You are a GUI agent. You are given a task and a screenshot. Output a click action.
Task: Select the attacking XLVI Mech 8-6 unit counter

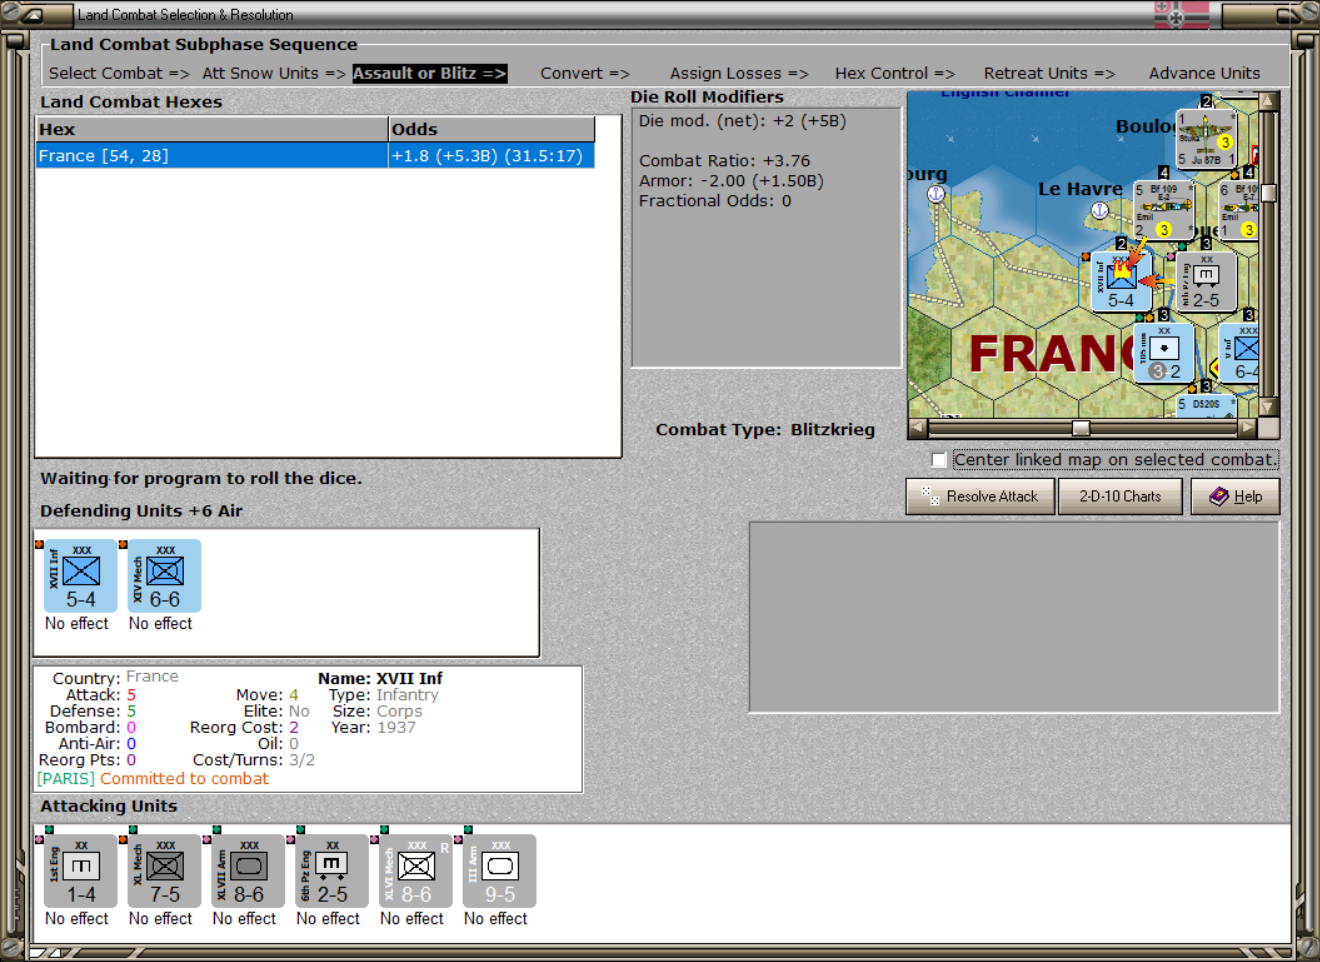416,871
